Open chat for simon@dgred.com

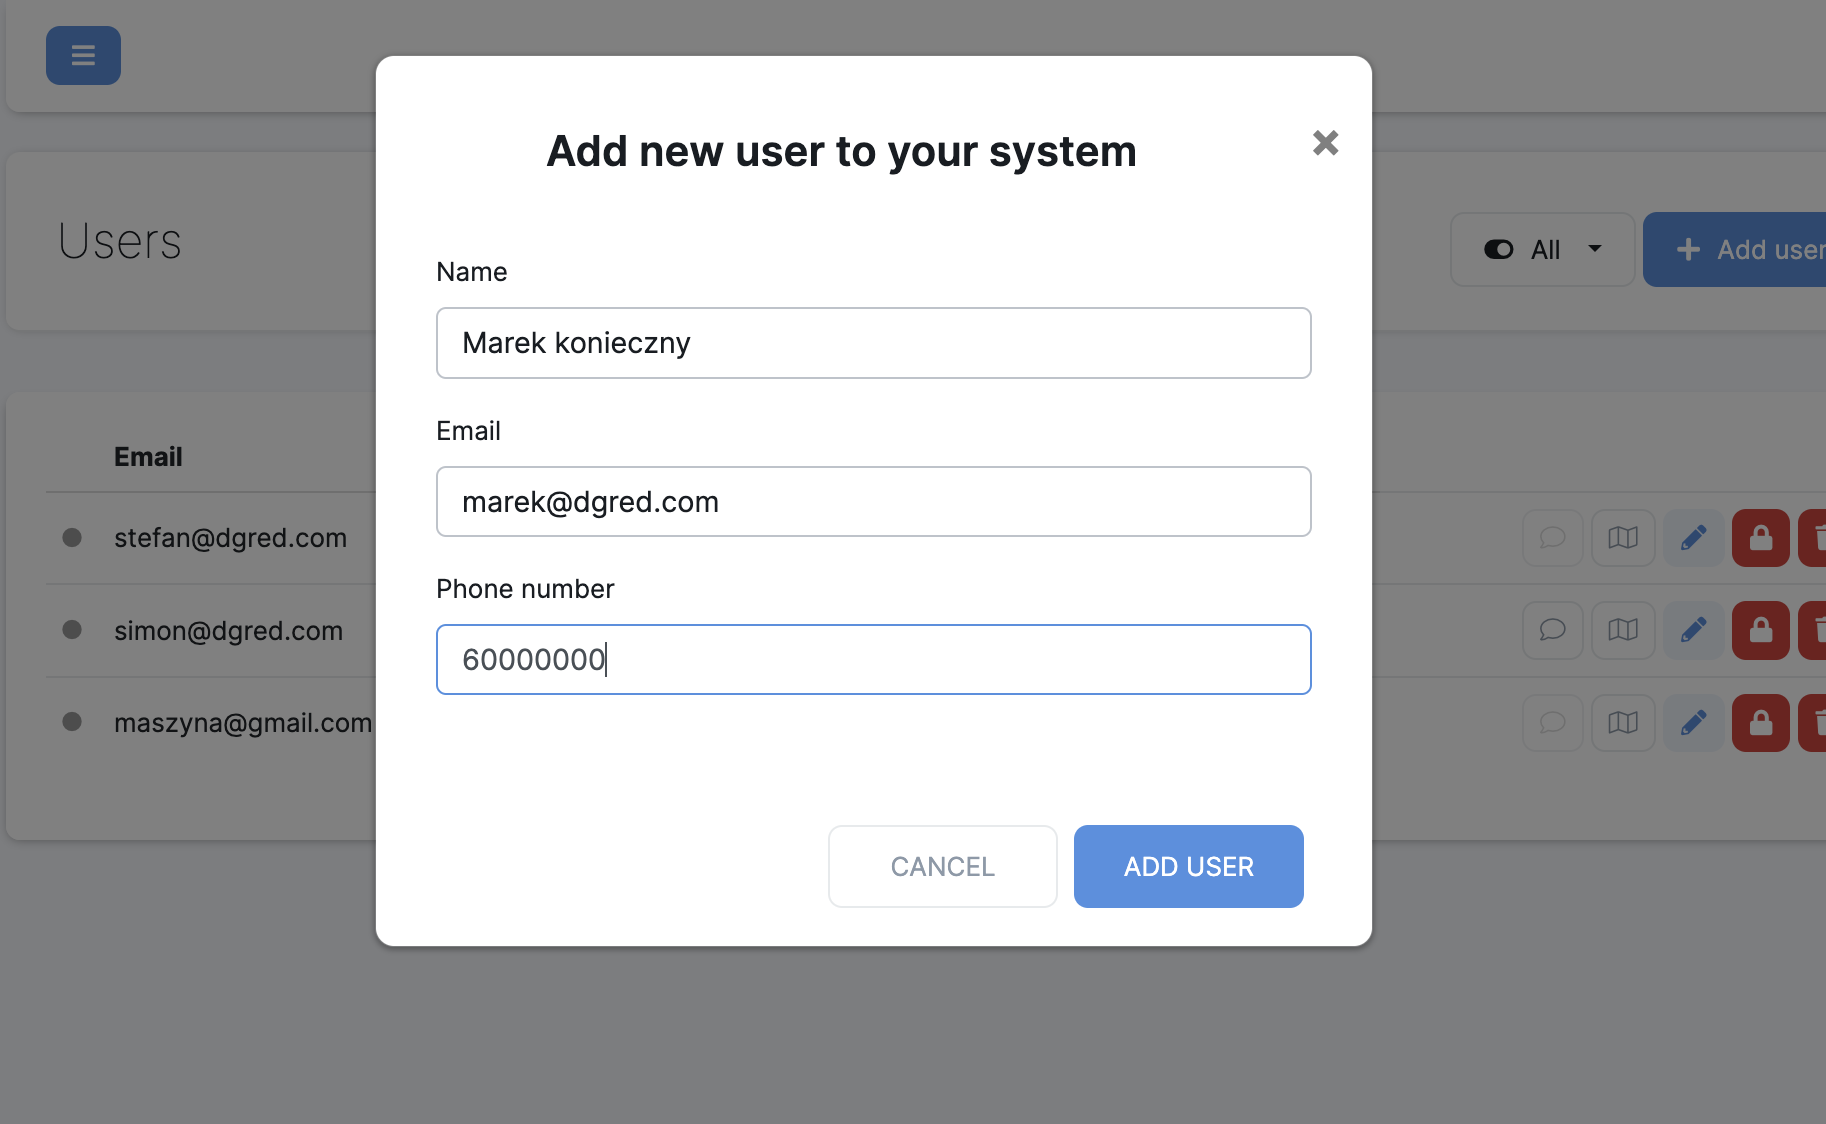tap(1552, 630)
